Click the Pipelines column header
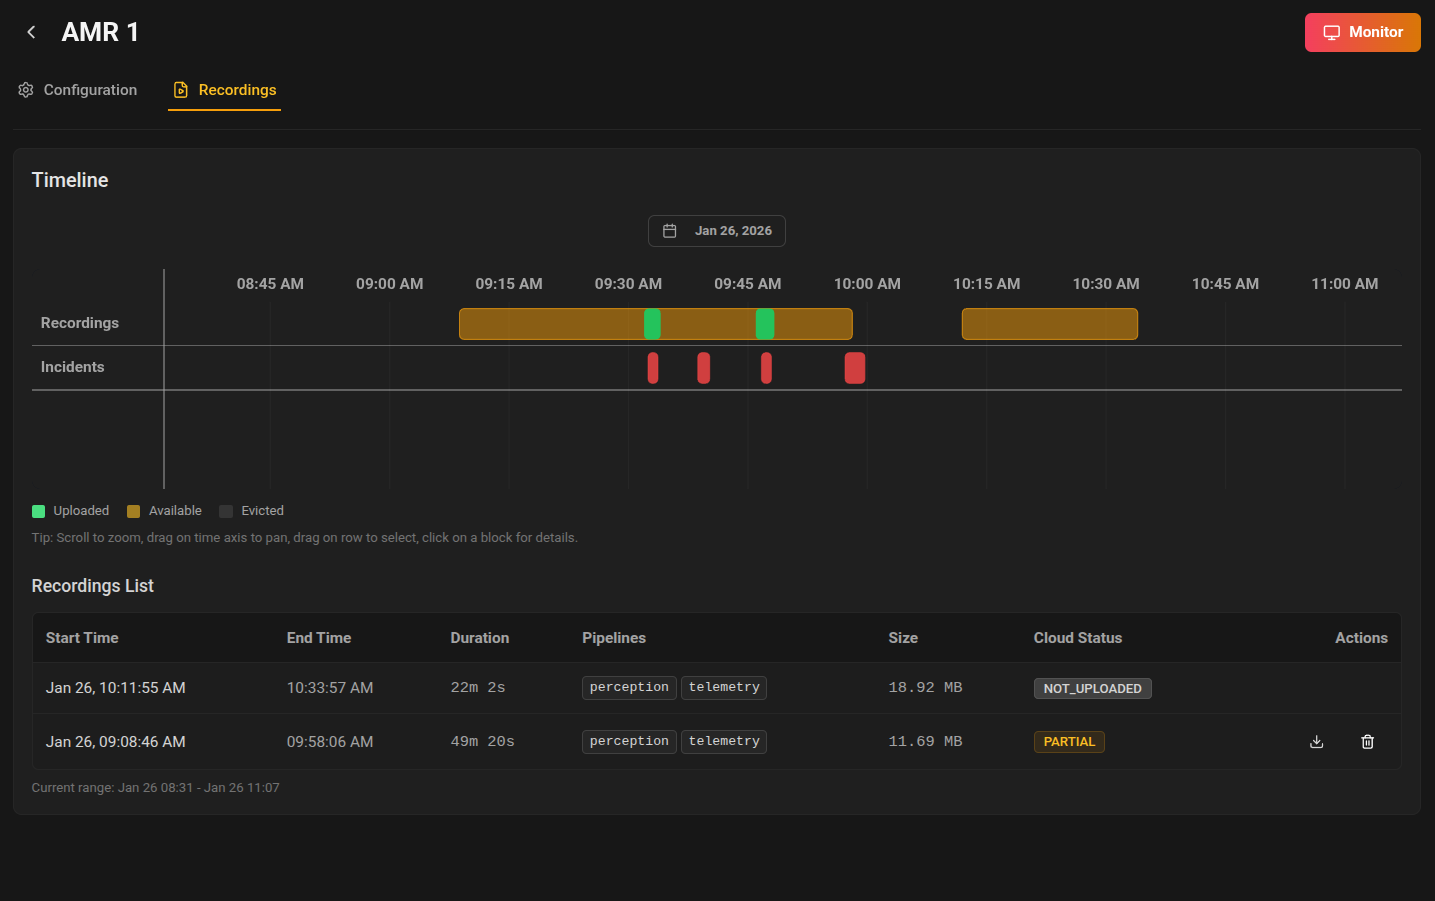Screen dimensions: 1435x901 click(x=614, y=638)
